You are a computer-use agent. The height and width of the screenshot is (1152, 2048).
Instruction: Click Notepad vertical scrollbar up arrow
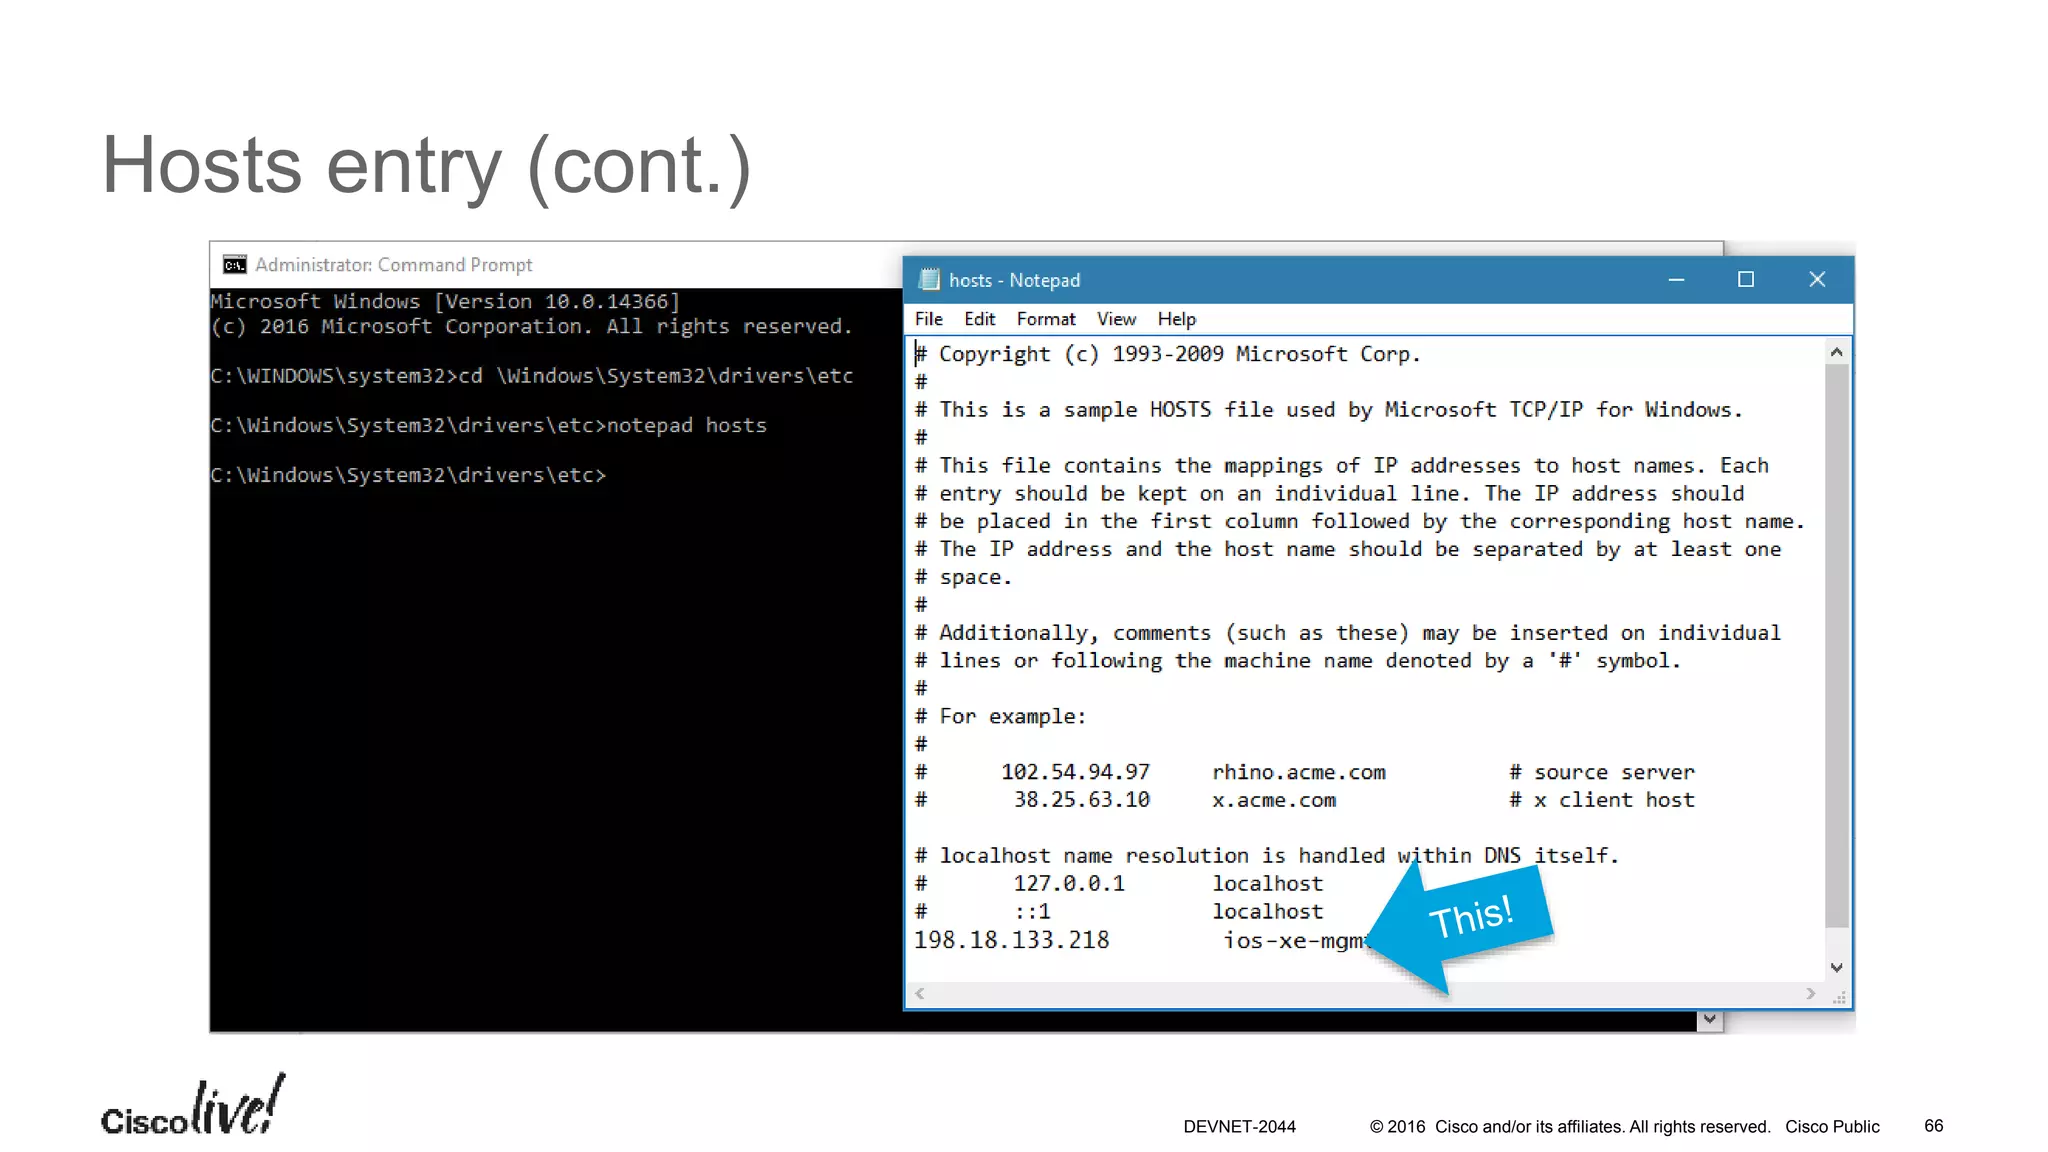coord(1836,352)
